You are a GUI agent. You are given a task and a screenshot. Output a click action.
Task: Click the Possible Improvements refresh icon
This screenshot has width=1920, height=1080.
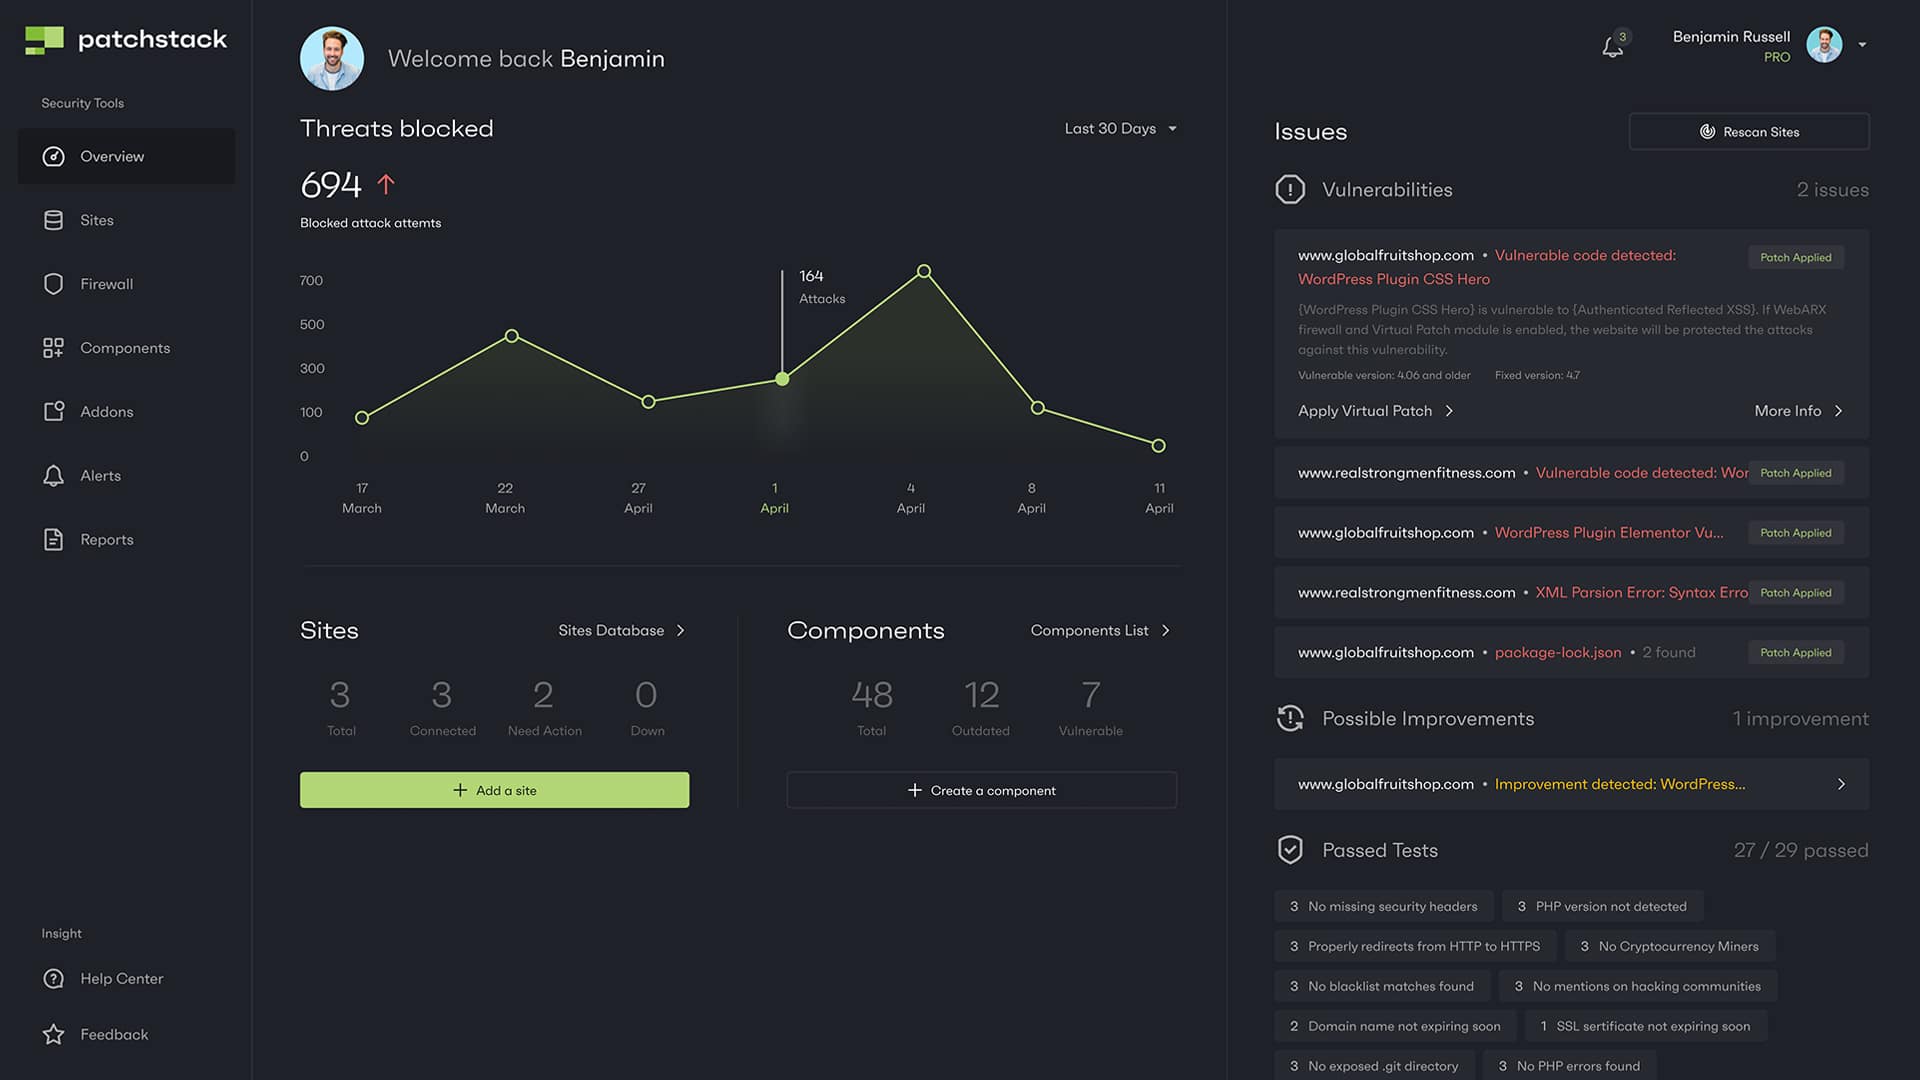point(1290,719)
